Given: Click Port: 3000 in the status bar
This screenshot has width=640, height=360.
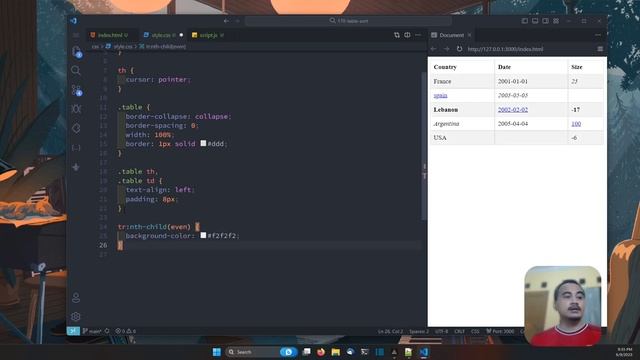Looking at the screenshot, I should point(500,331).
